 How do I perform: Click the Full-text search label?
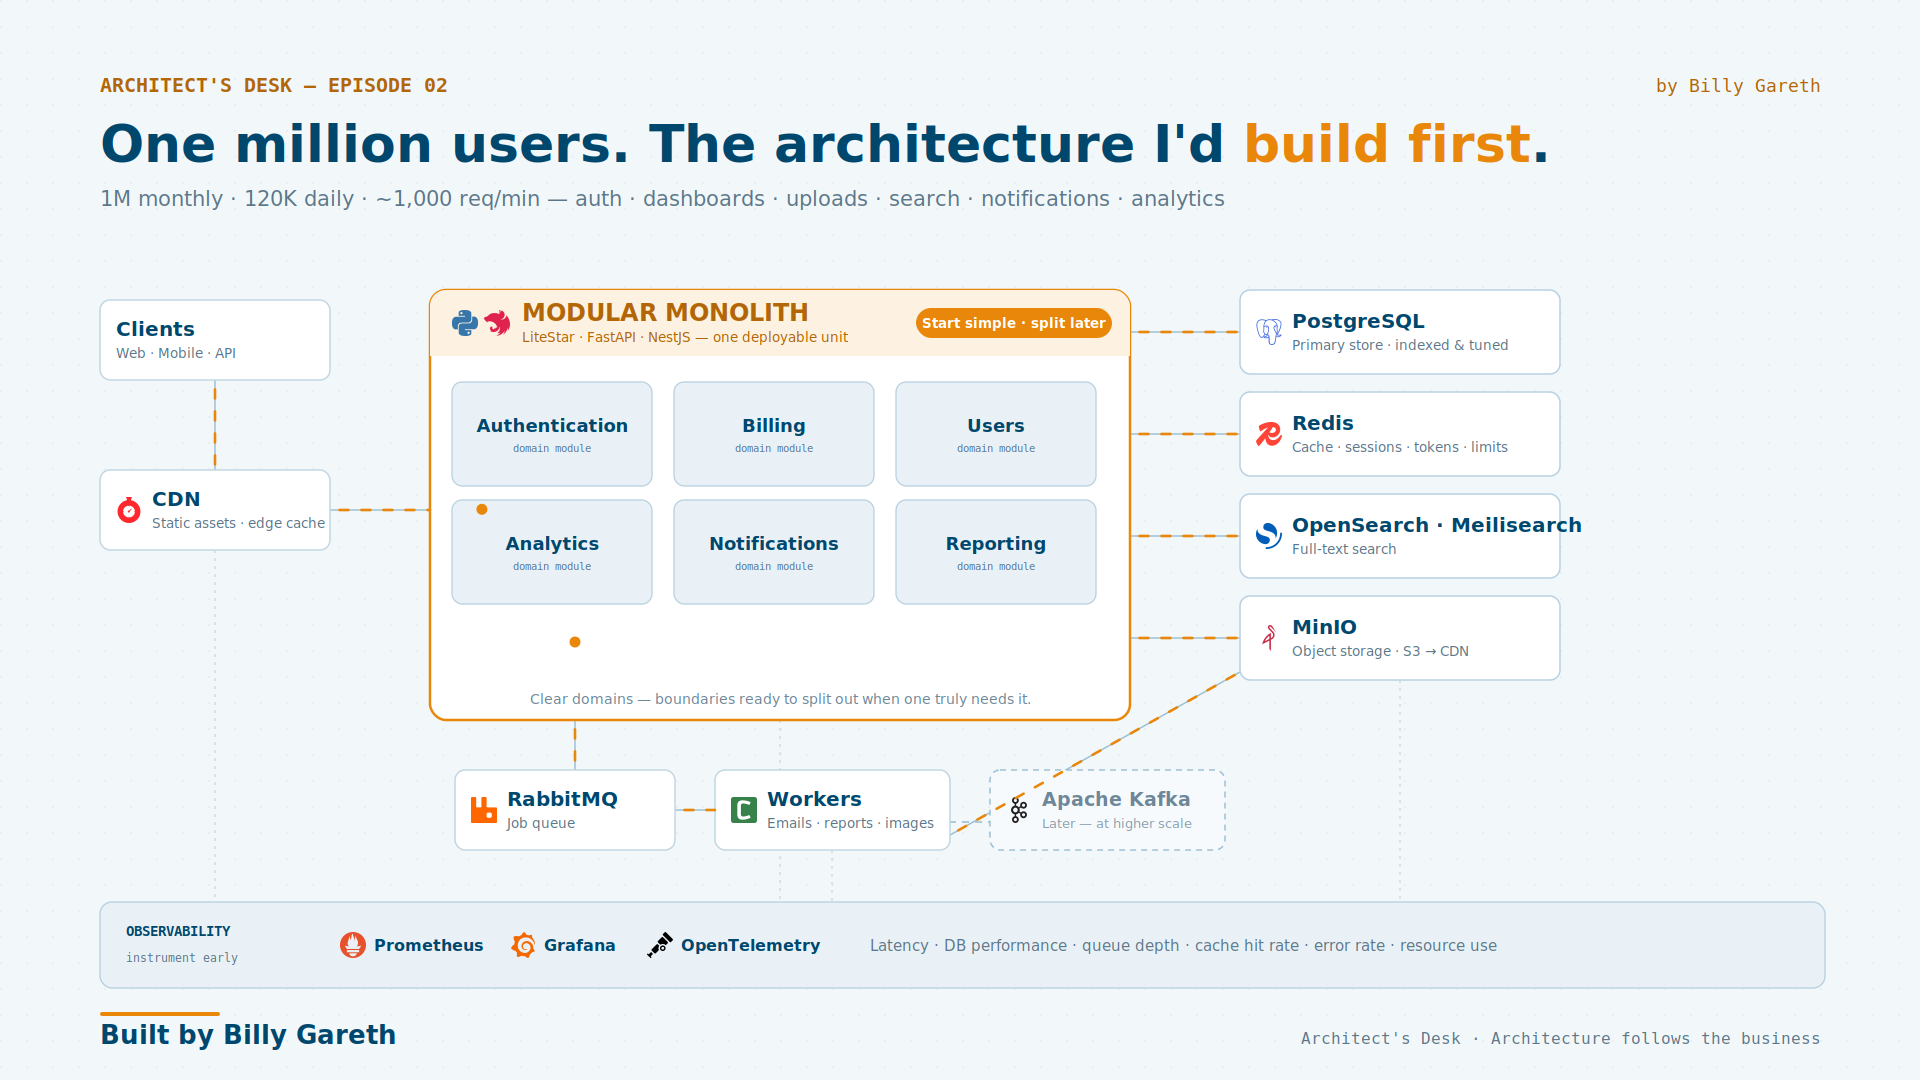(x=1344, y=549)
